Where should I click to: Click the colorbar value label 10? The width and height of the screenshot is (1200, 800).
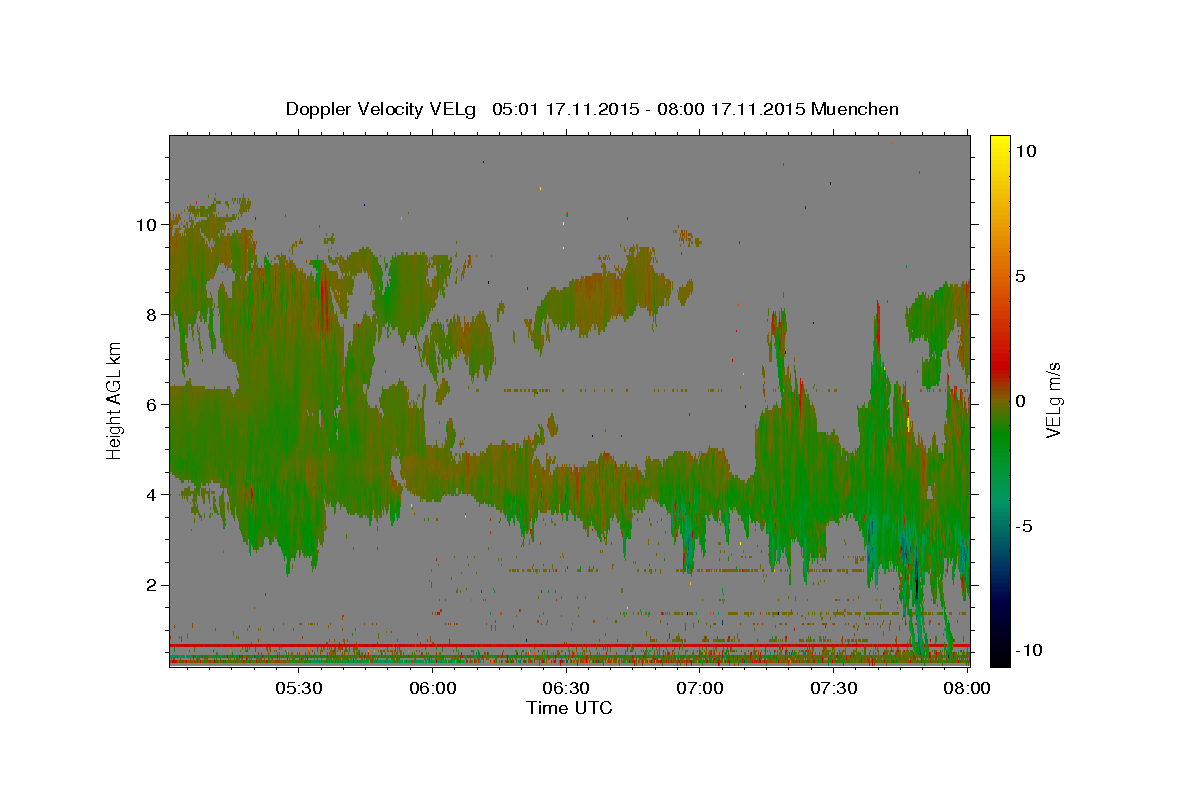[1026, 151]
